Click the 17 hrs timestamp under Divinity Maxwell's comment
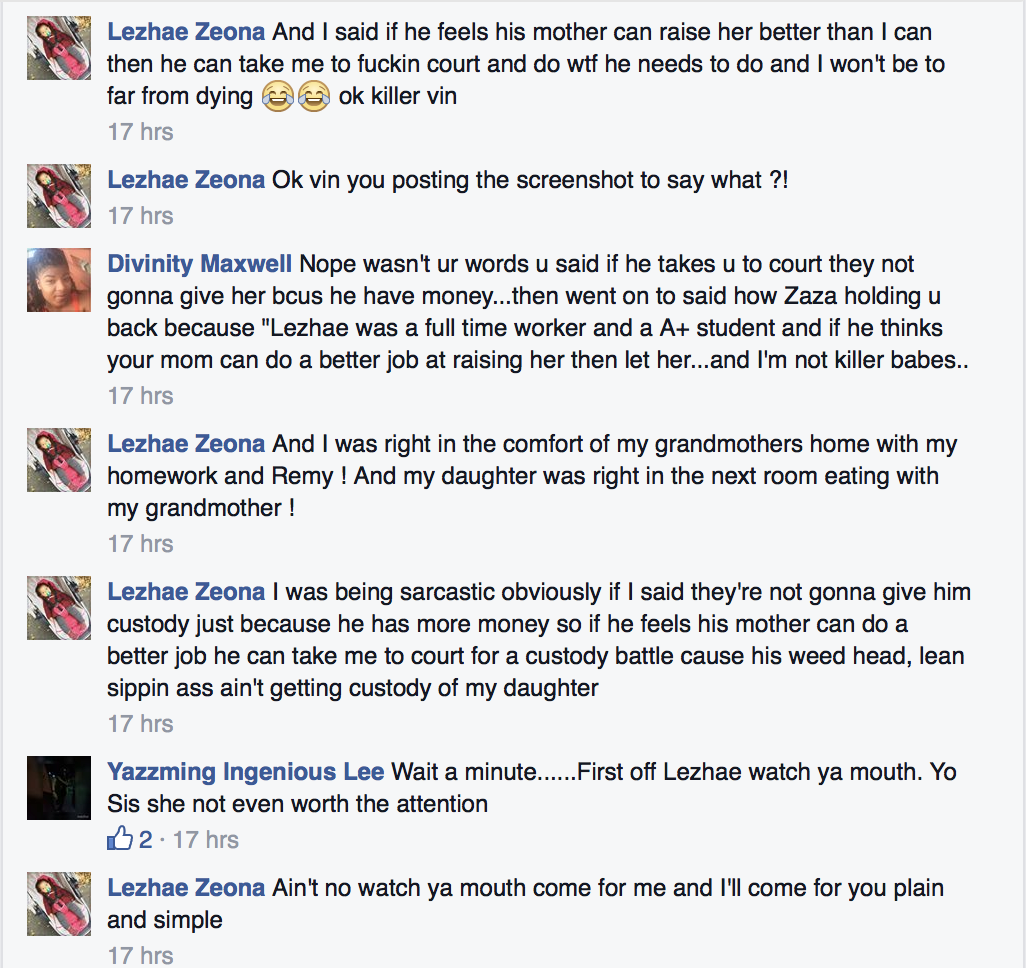The height and width of the screenshot is (968, 1026). (x=140, y=395)
